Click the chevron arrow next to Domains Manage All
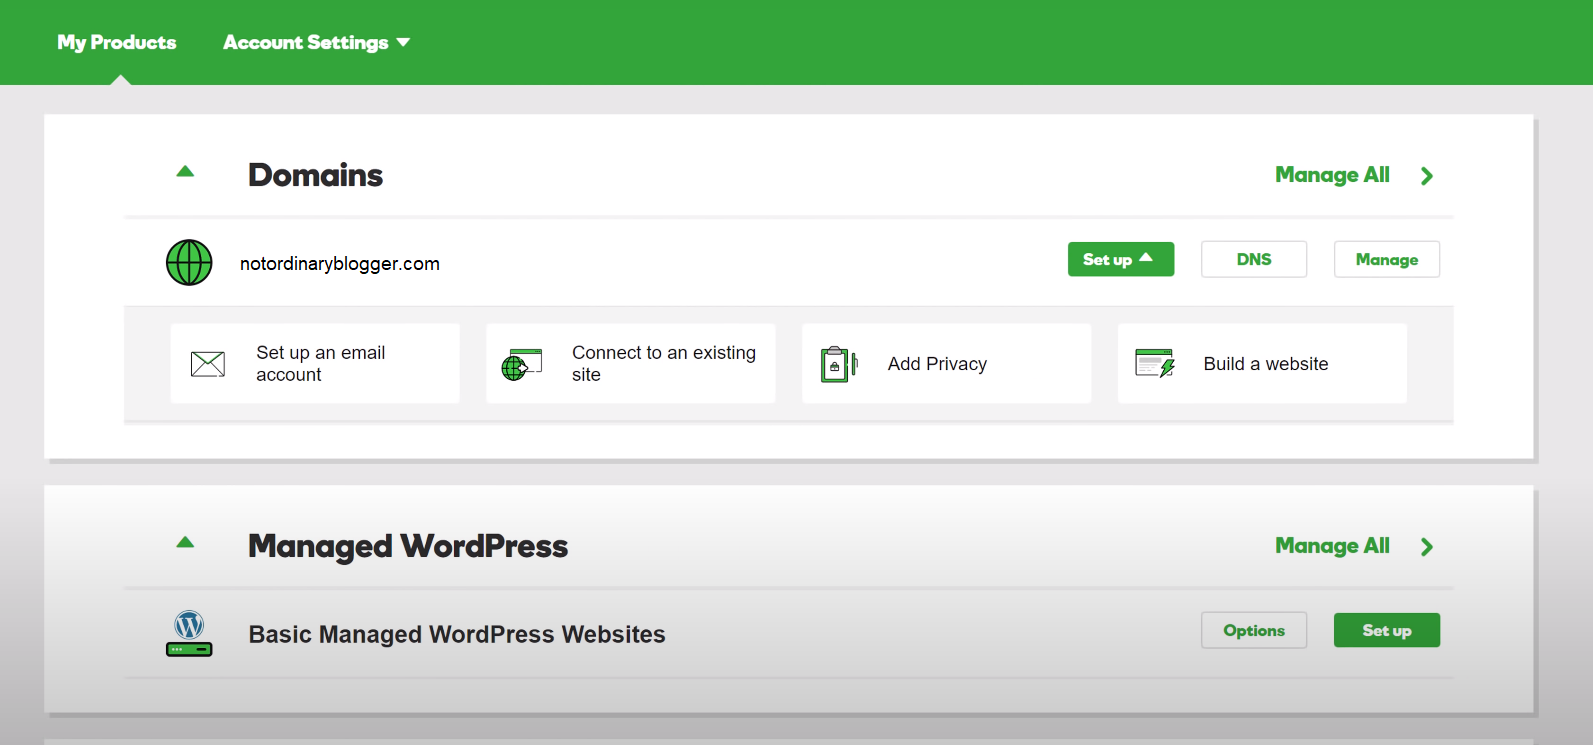This screenshot has width=1593, height=745. point(1427,176)
